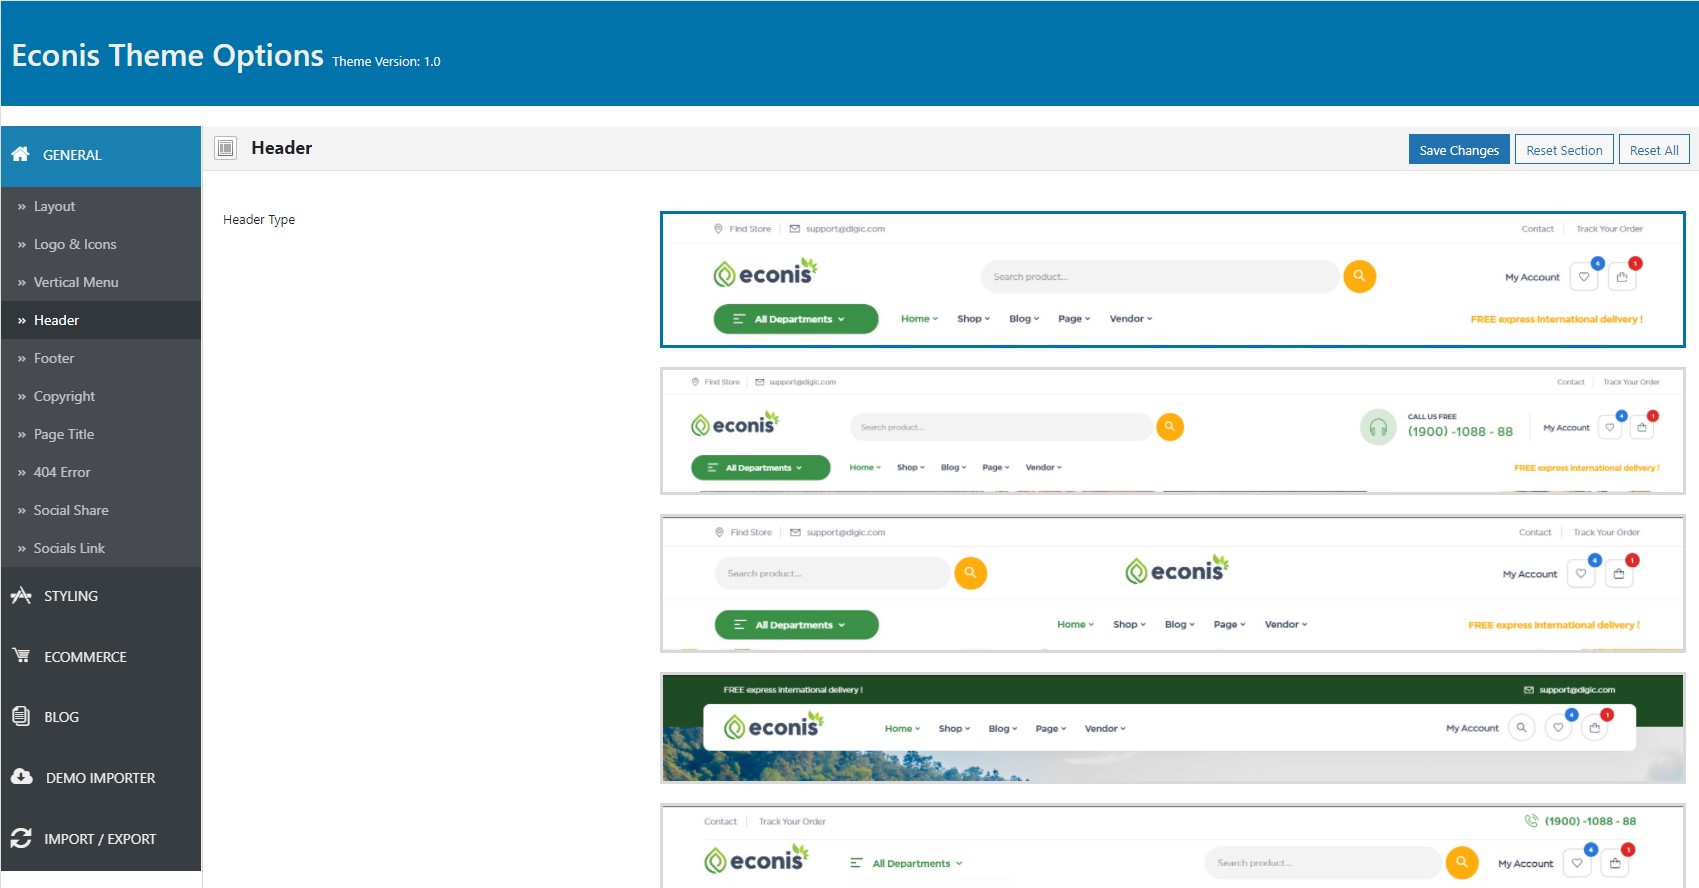Screen dimensions: 1699x888
Task: Click the General home icon in sidebar
Action: (x=20, y=154)
